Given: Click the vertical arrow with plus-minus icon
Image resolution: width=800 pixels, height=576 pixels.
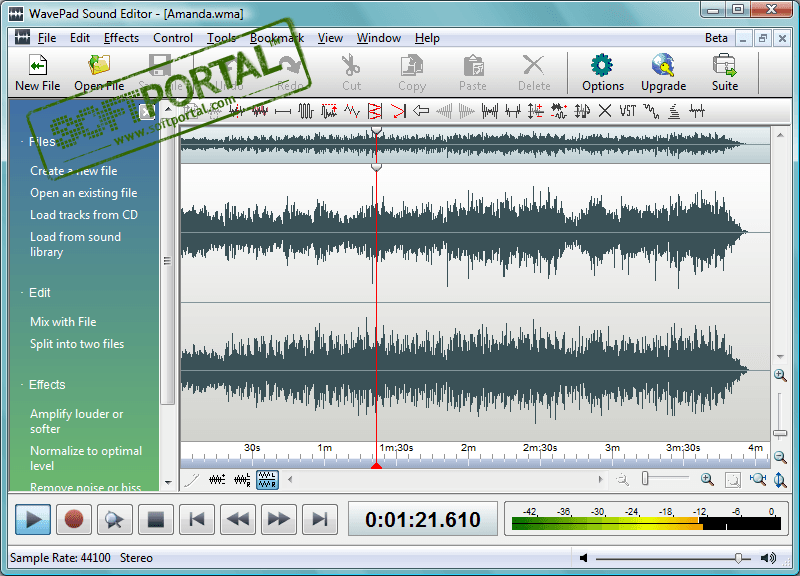Looking at the screenshot, I should [x=536, y=111].
